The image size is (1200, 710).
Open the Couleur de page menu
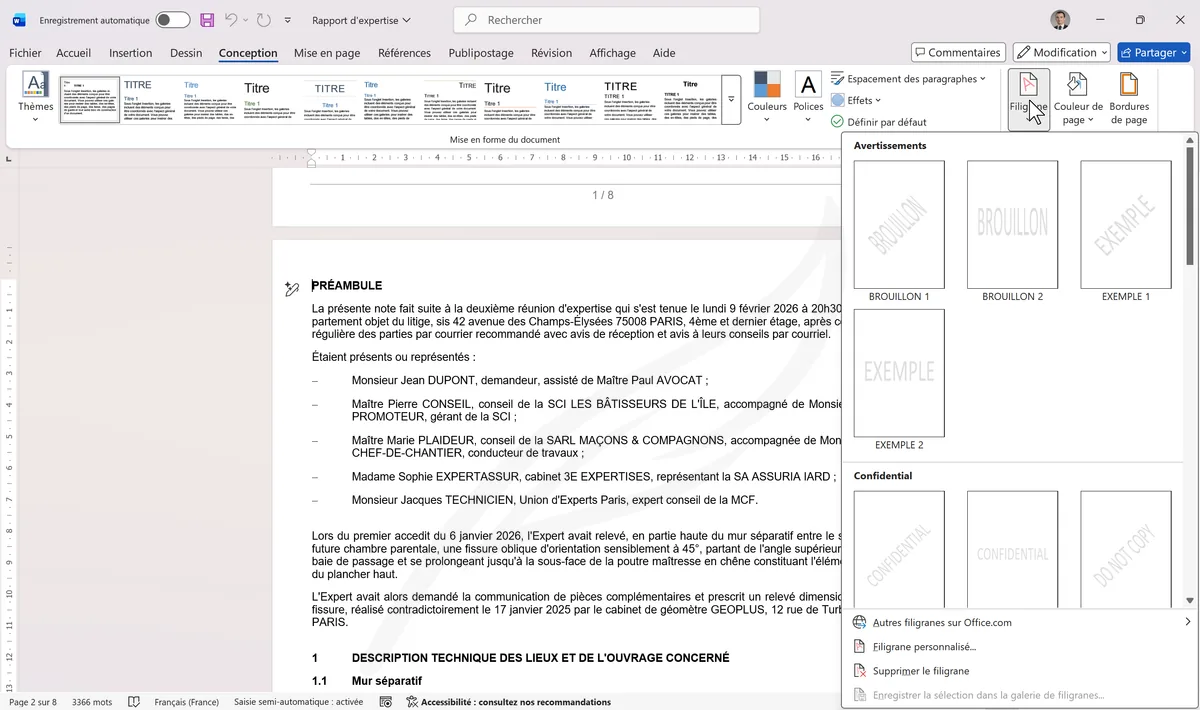pyautogui.click(x=1077, y=95)
